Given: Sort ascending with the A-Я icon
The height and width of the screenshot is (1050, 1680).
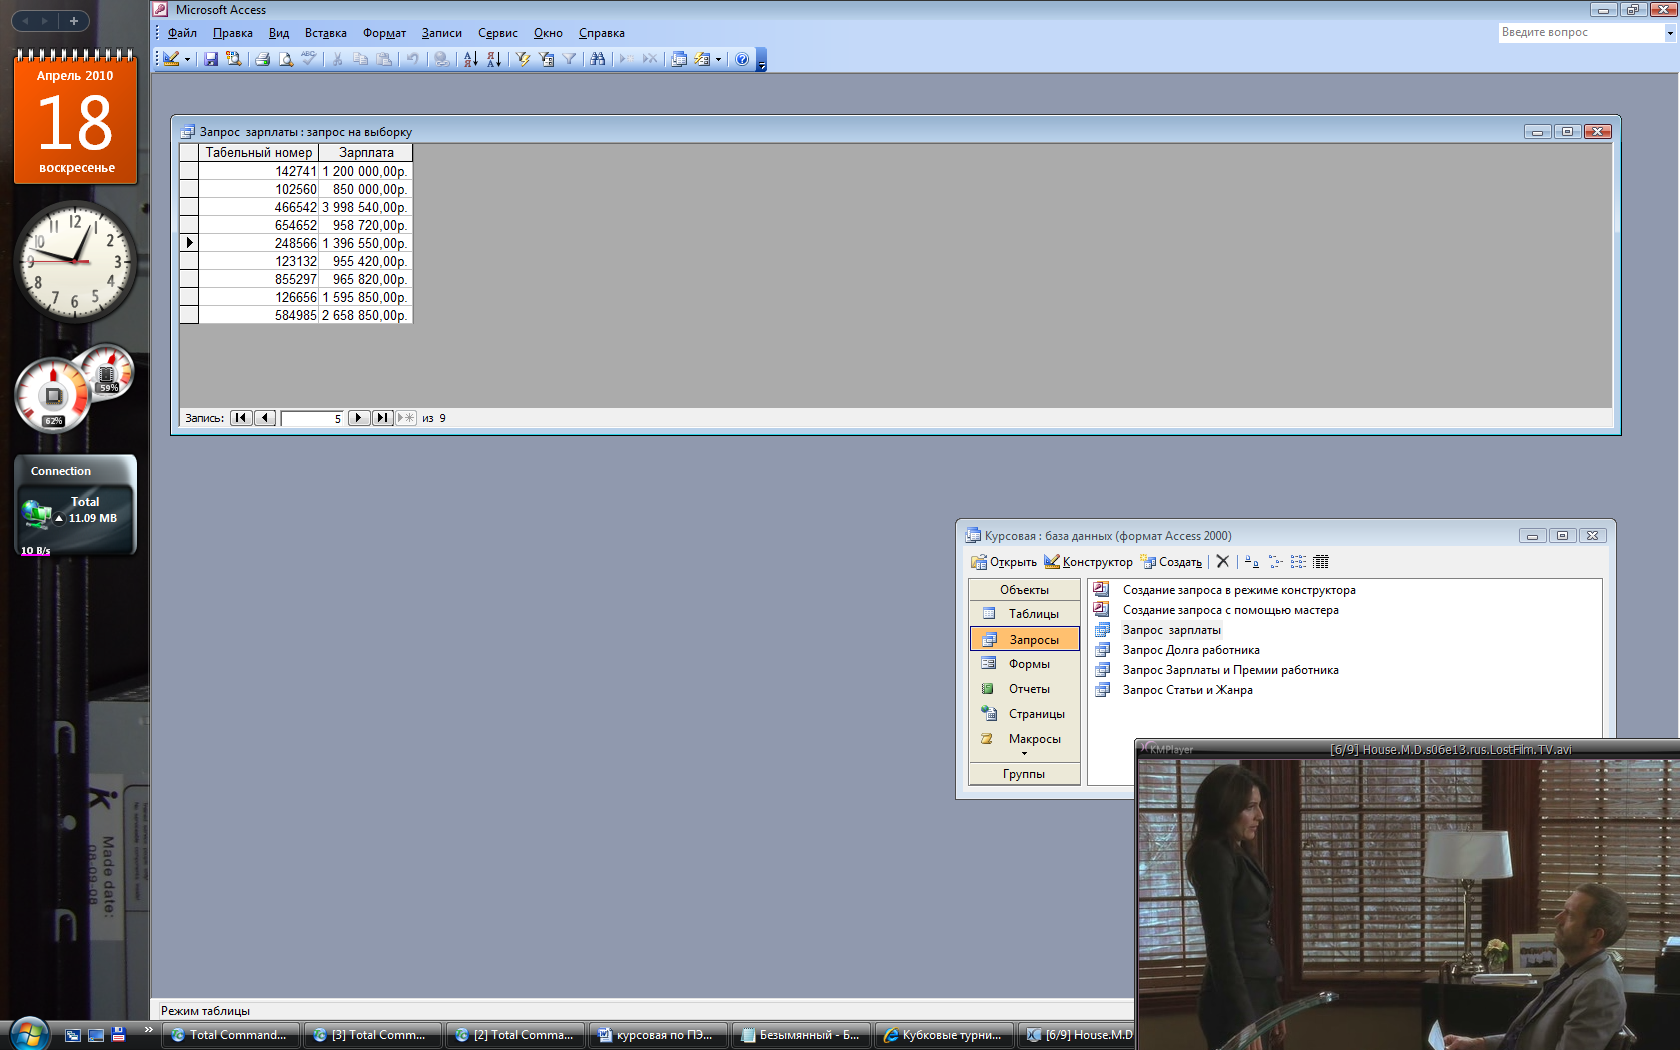Looking at the screenshot, I should tap(470, 59).
